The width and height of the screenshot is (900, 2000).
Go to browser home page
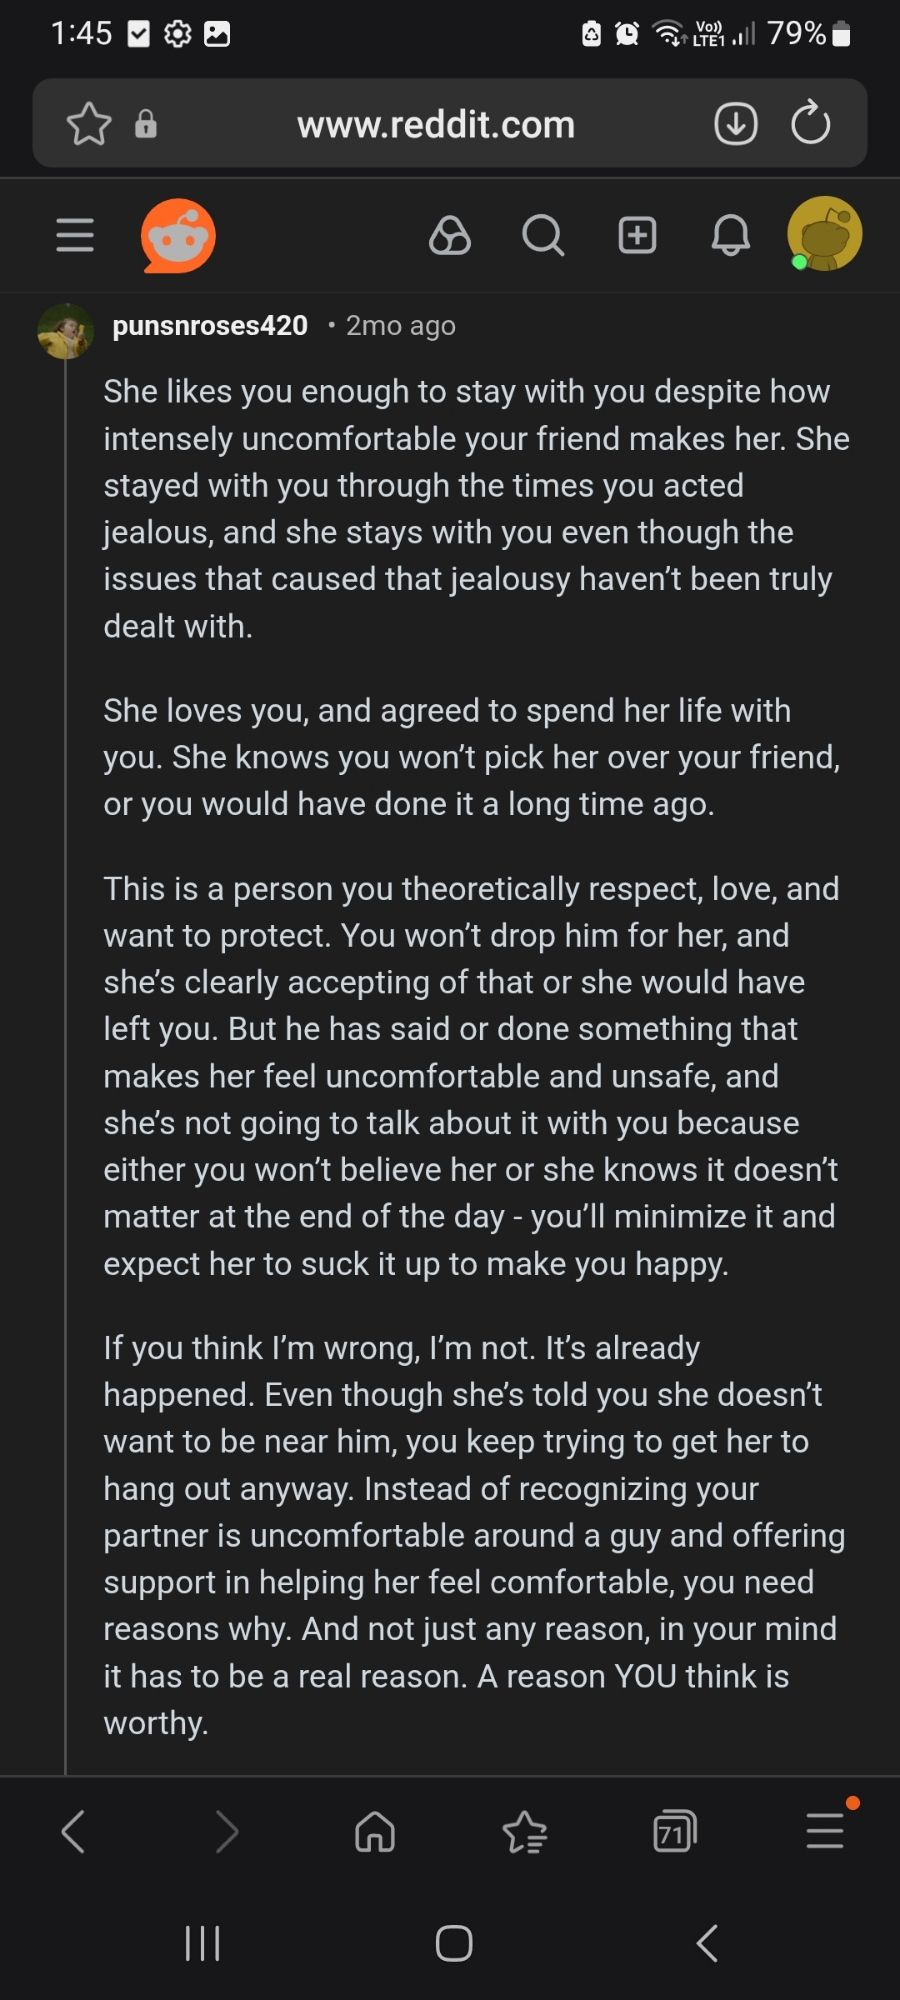(375, 1832)
